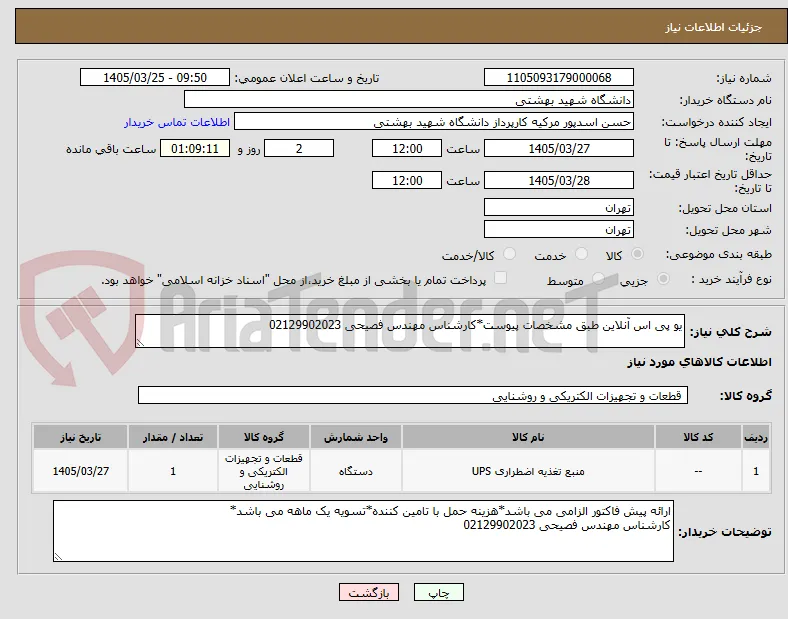Click the منبع تغذیه اضطراری UPS cell
This screenshot has width=788, height=619.
[528, 471]
